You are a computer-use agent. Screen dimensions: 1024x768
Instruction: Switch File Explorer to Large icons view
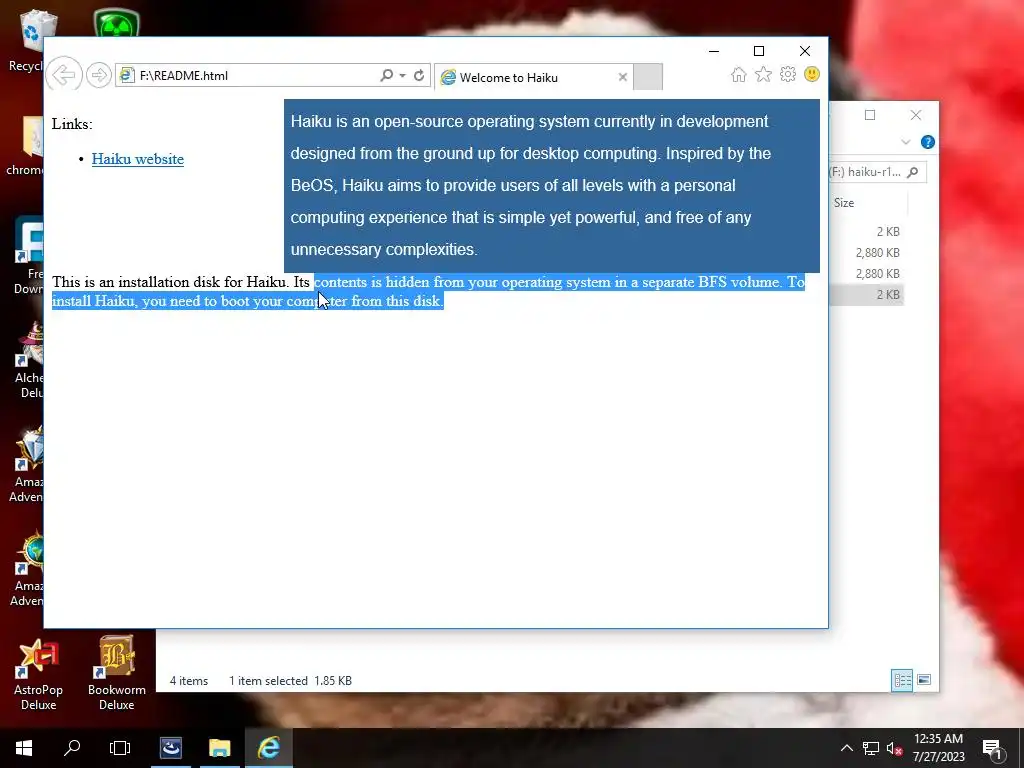point(923,680)
